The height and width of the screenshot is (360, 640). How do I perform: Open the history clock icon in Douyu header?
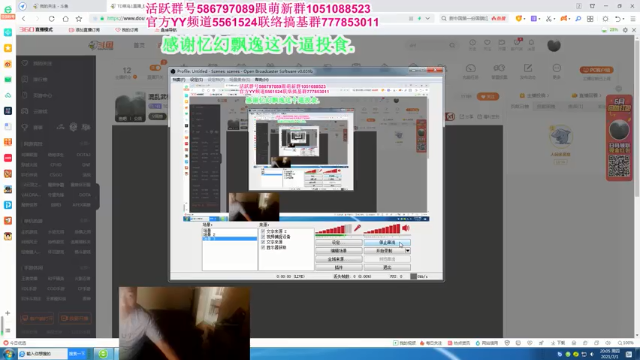tap(472, 42)
